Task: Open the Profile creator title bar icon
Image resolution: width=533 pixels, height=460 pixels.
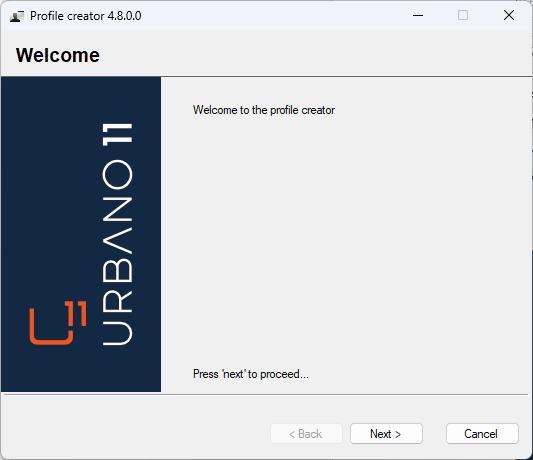Action: [x=17, y=16]
